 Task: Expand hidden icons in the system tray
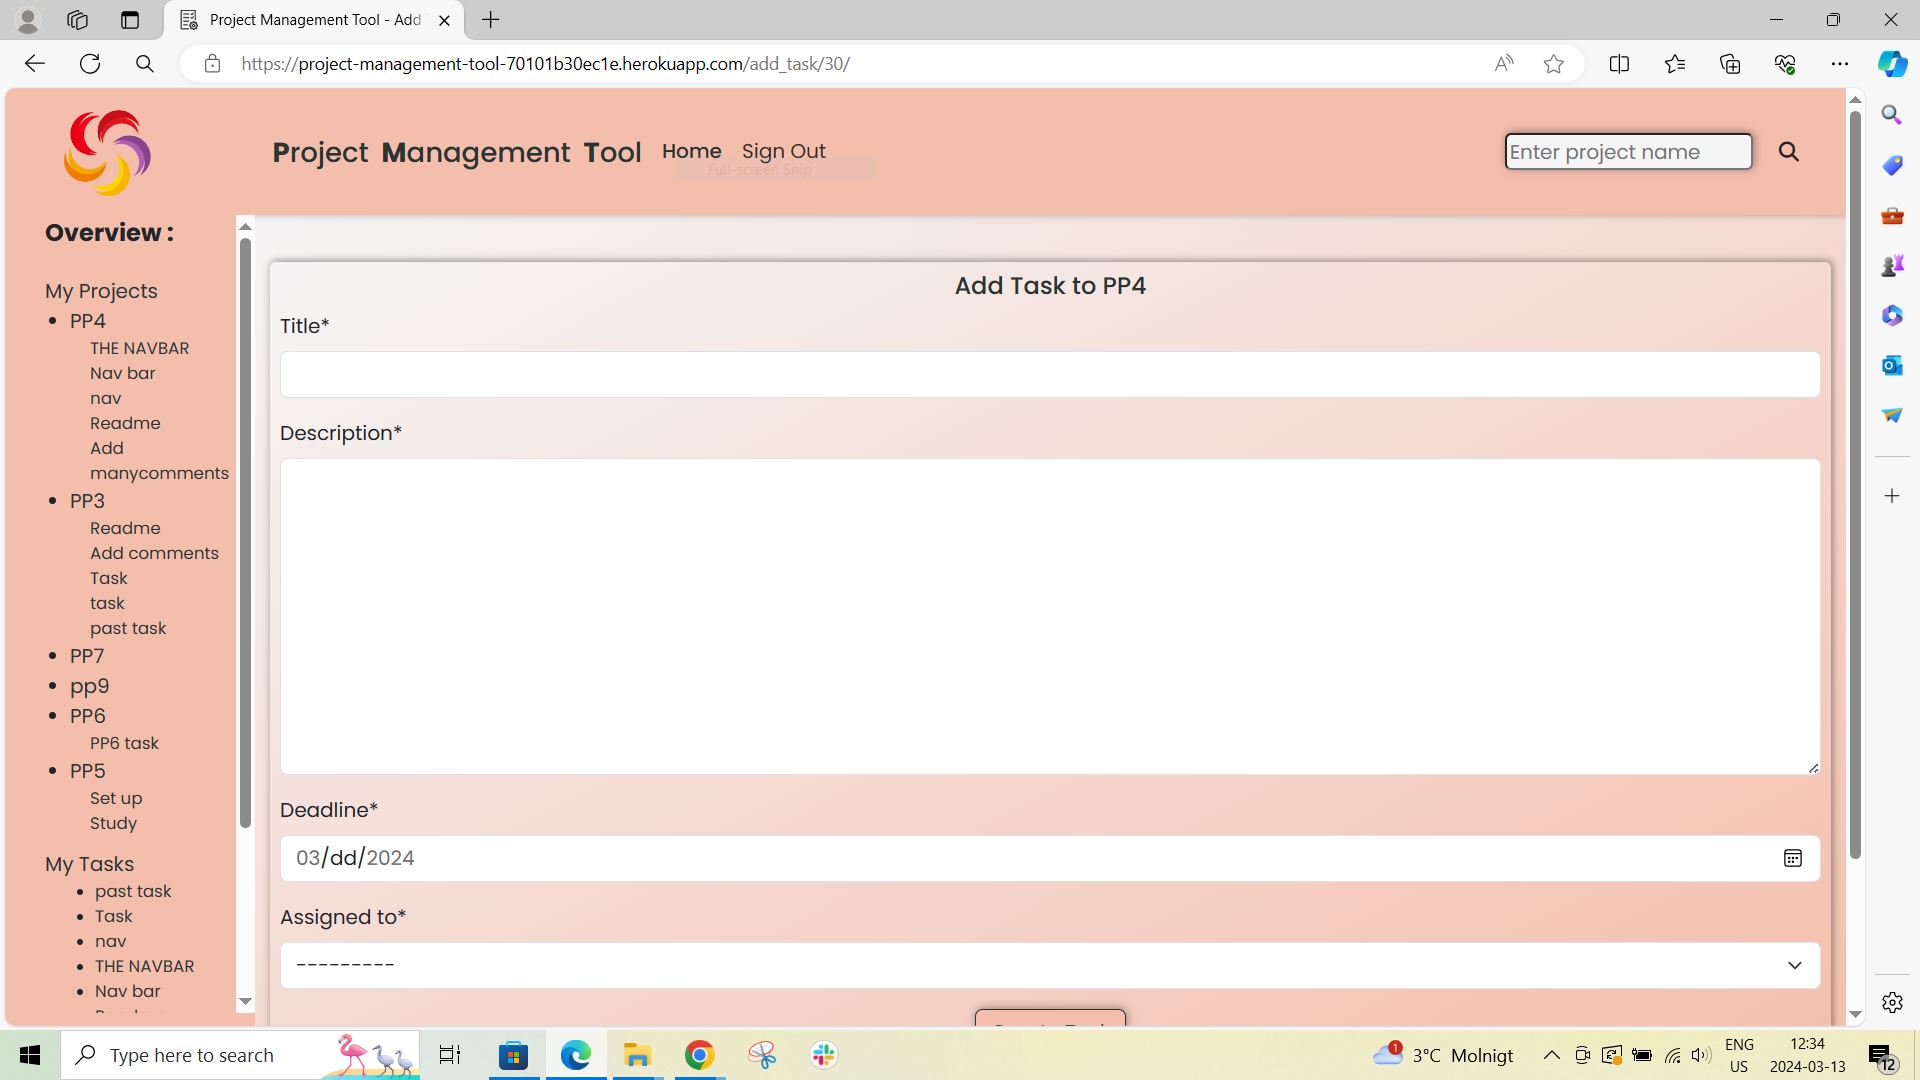coord(1551,1054)
